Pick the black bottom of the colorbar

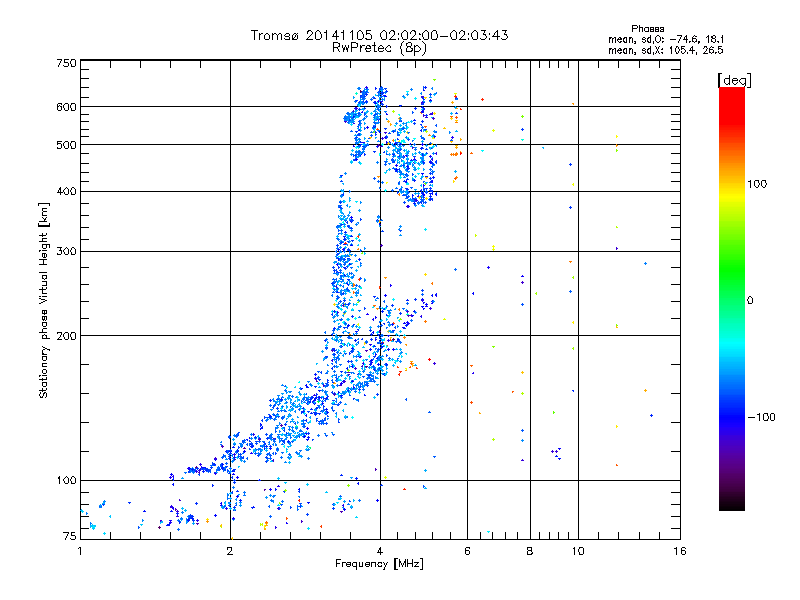point(732,503)
